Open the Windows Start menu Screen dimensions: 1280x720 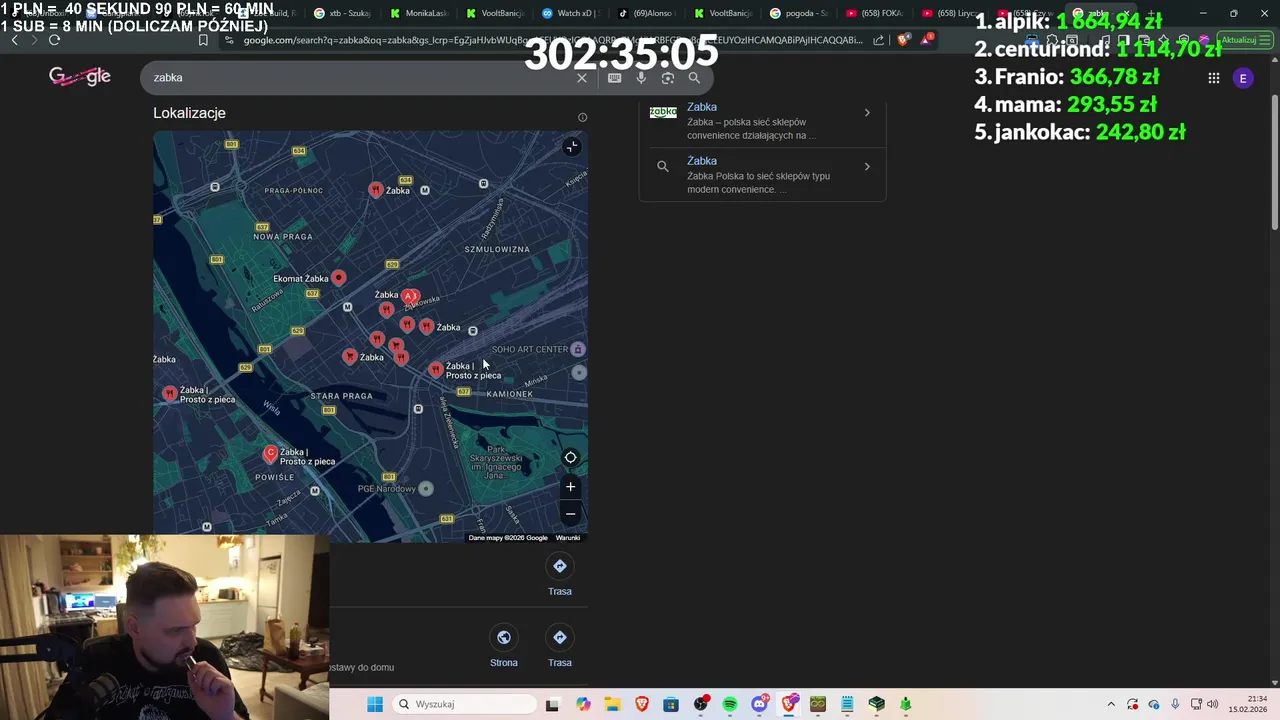point(375,704)
